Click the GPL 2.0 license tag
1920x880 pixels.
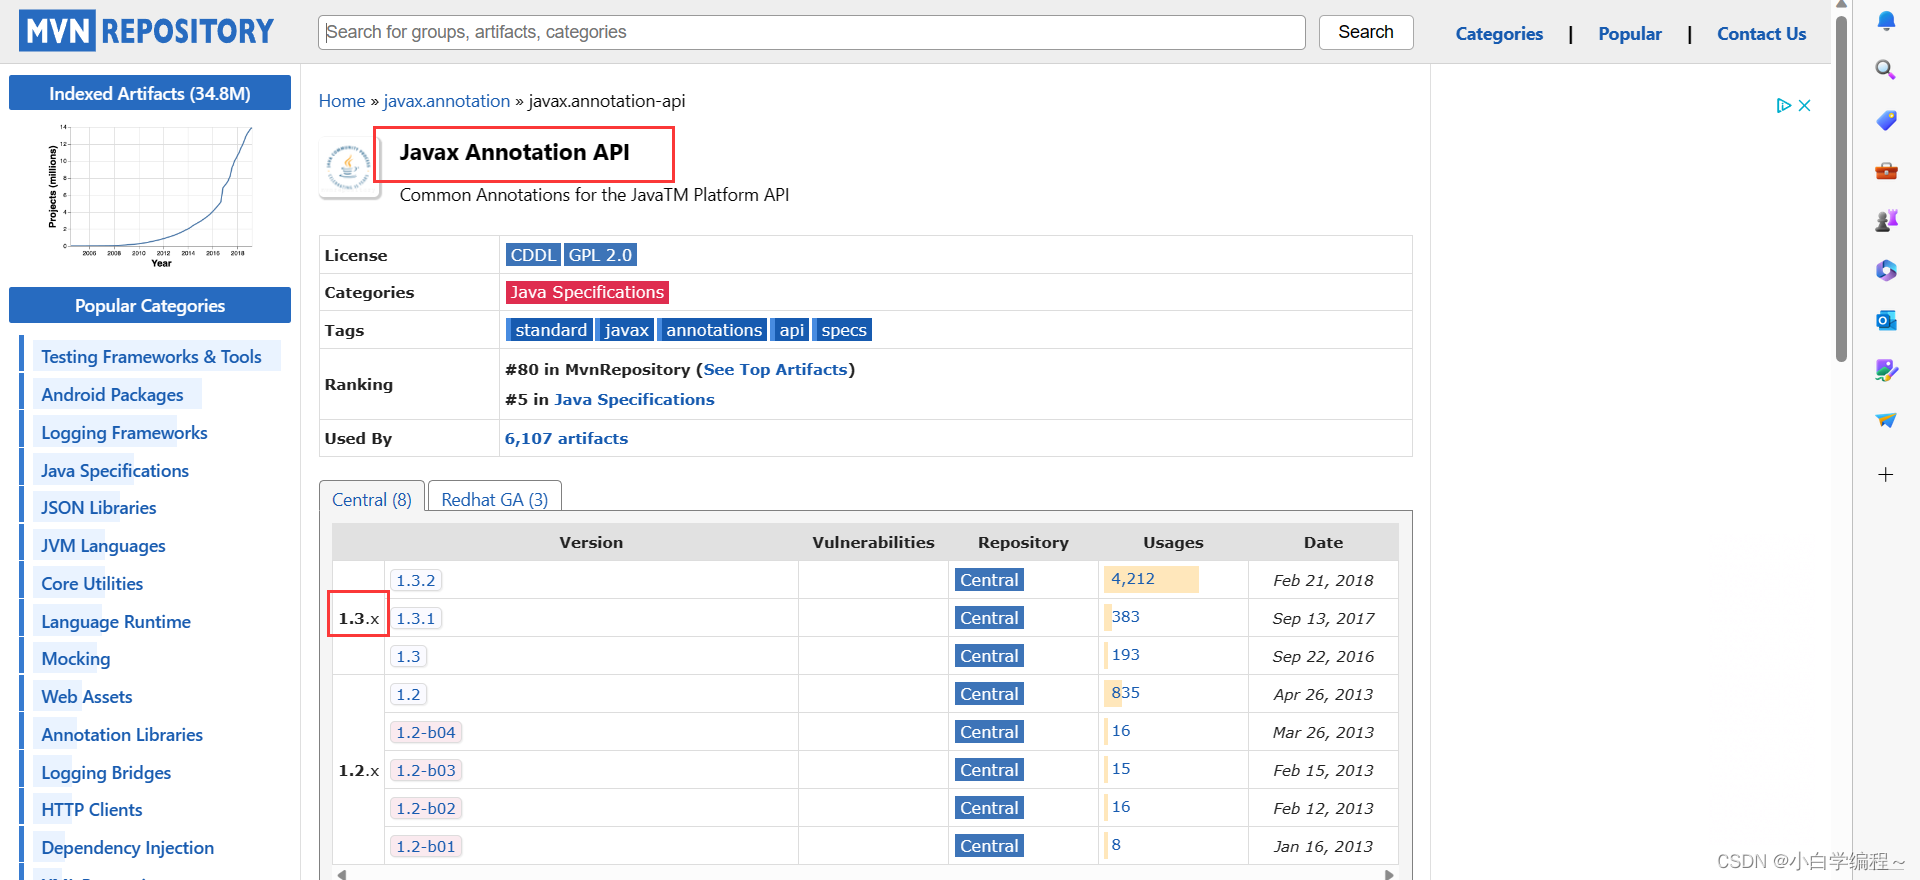coord(600,255)
